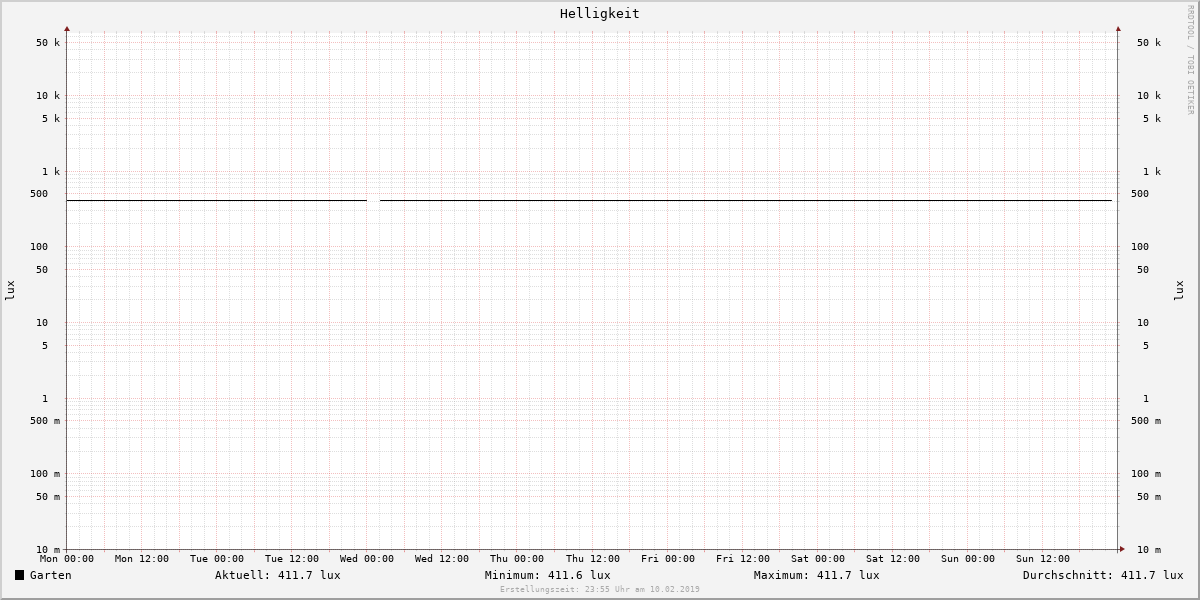Click the Thu 00:00 time axis label
Screen dimensions: 1200x600
(x=517, y=559)
